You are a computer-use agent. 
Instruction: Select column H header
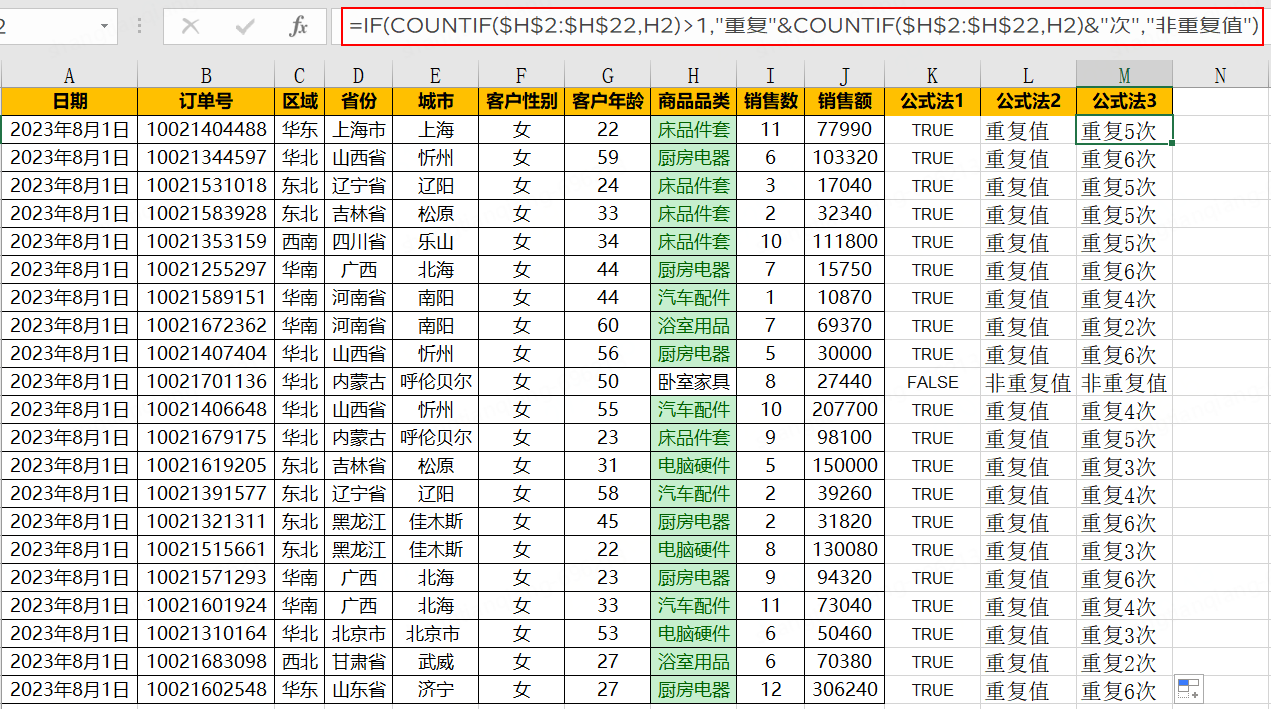coord(693,74)
